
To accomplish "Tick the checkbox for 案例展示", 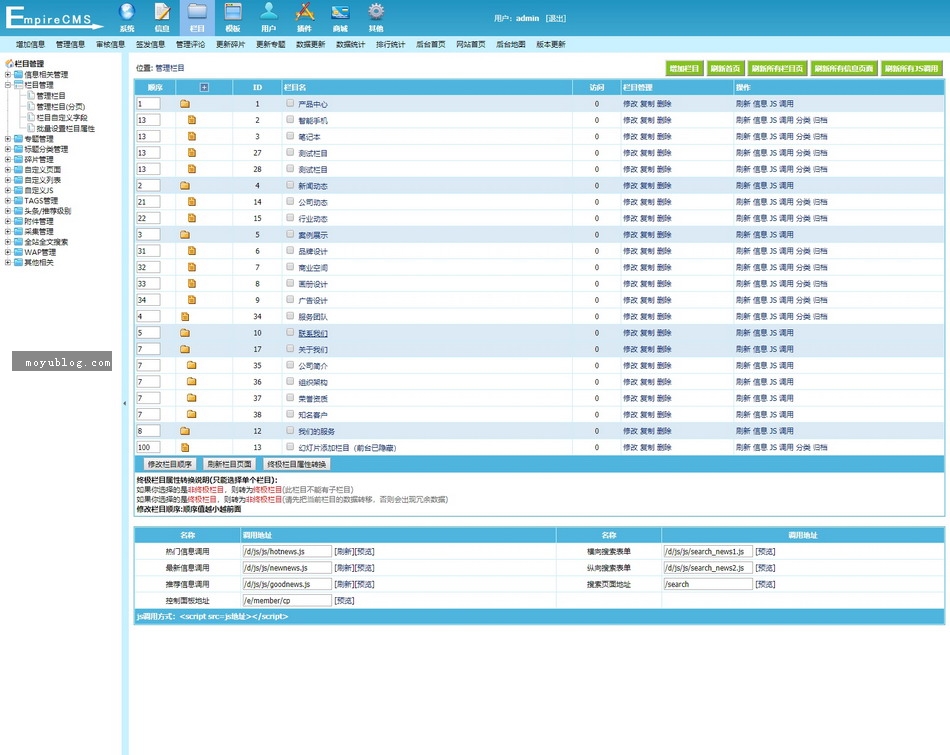I will point(290,234).
